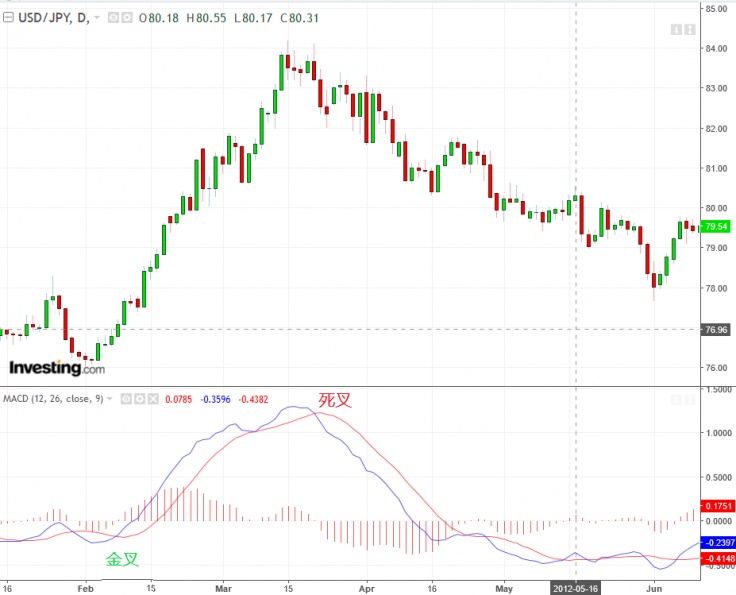
Task: Click the red 0.1751 histogram value label
Action: pos(717,506)
